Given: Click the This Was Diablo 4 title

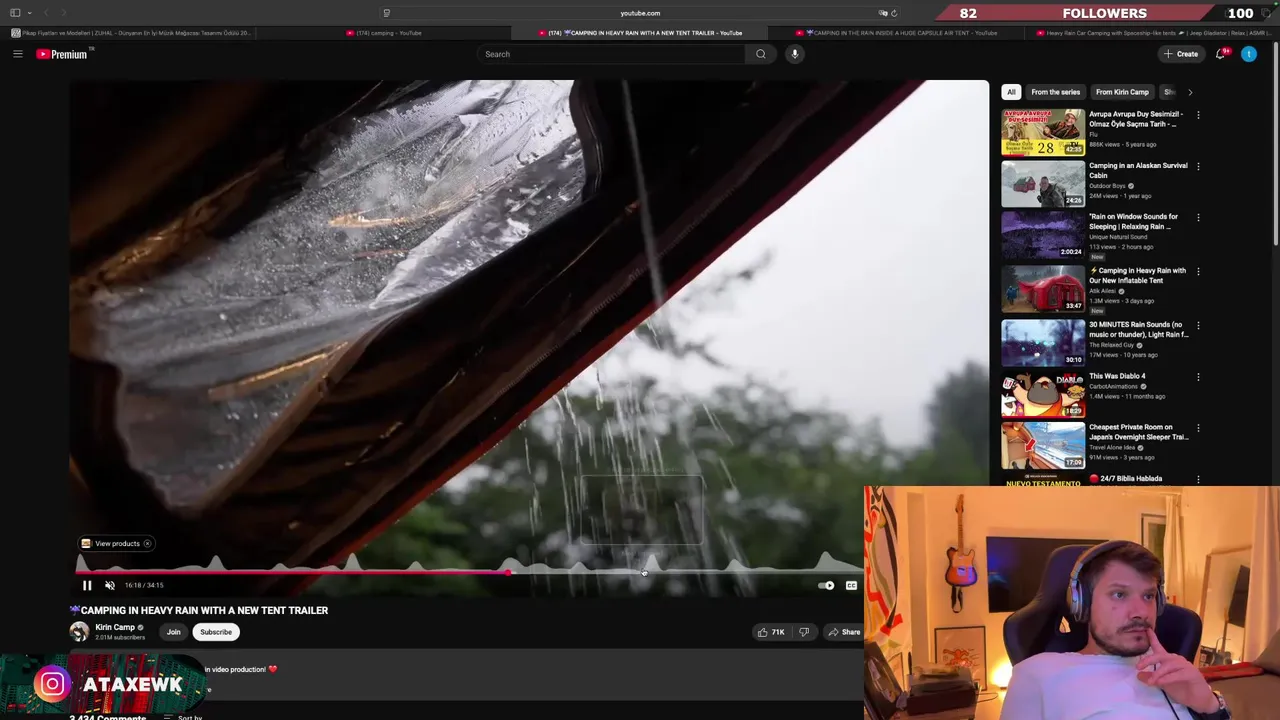Looking at the screenshot, I should (x=1117, y=376).
